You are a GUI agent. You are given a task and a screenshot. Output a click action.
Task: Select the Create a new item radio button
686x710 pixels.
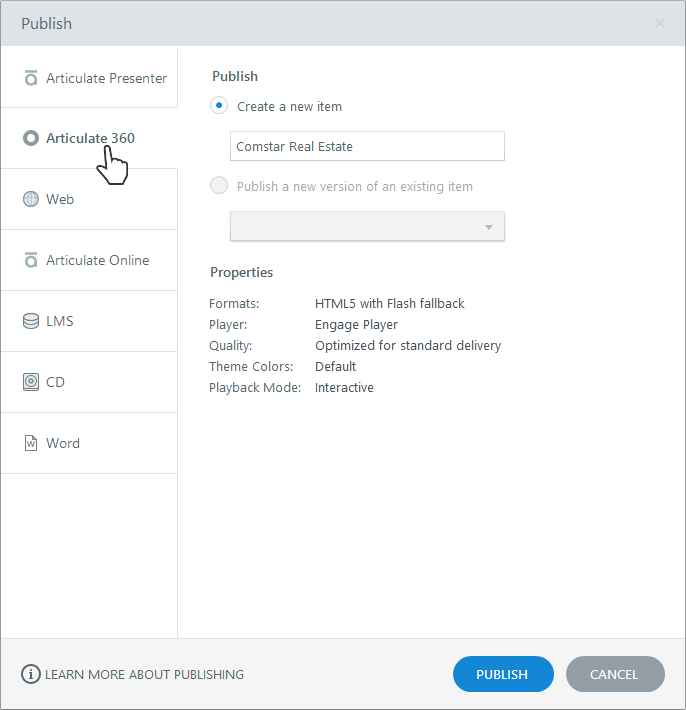click(219, 106)
